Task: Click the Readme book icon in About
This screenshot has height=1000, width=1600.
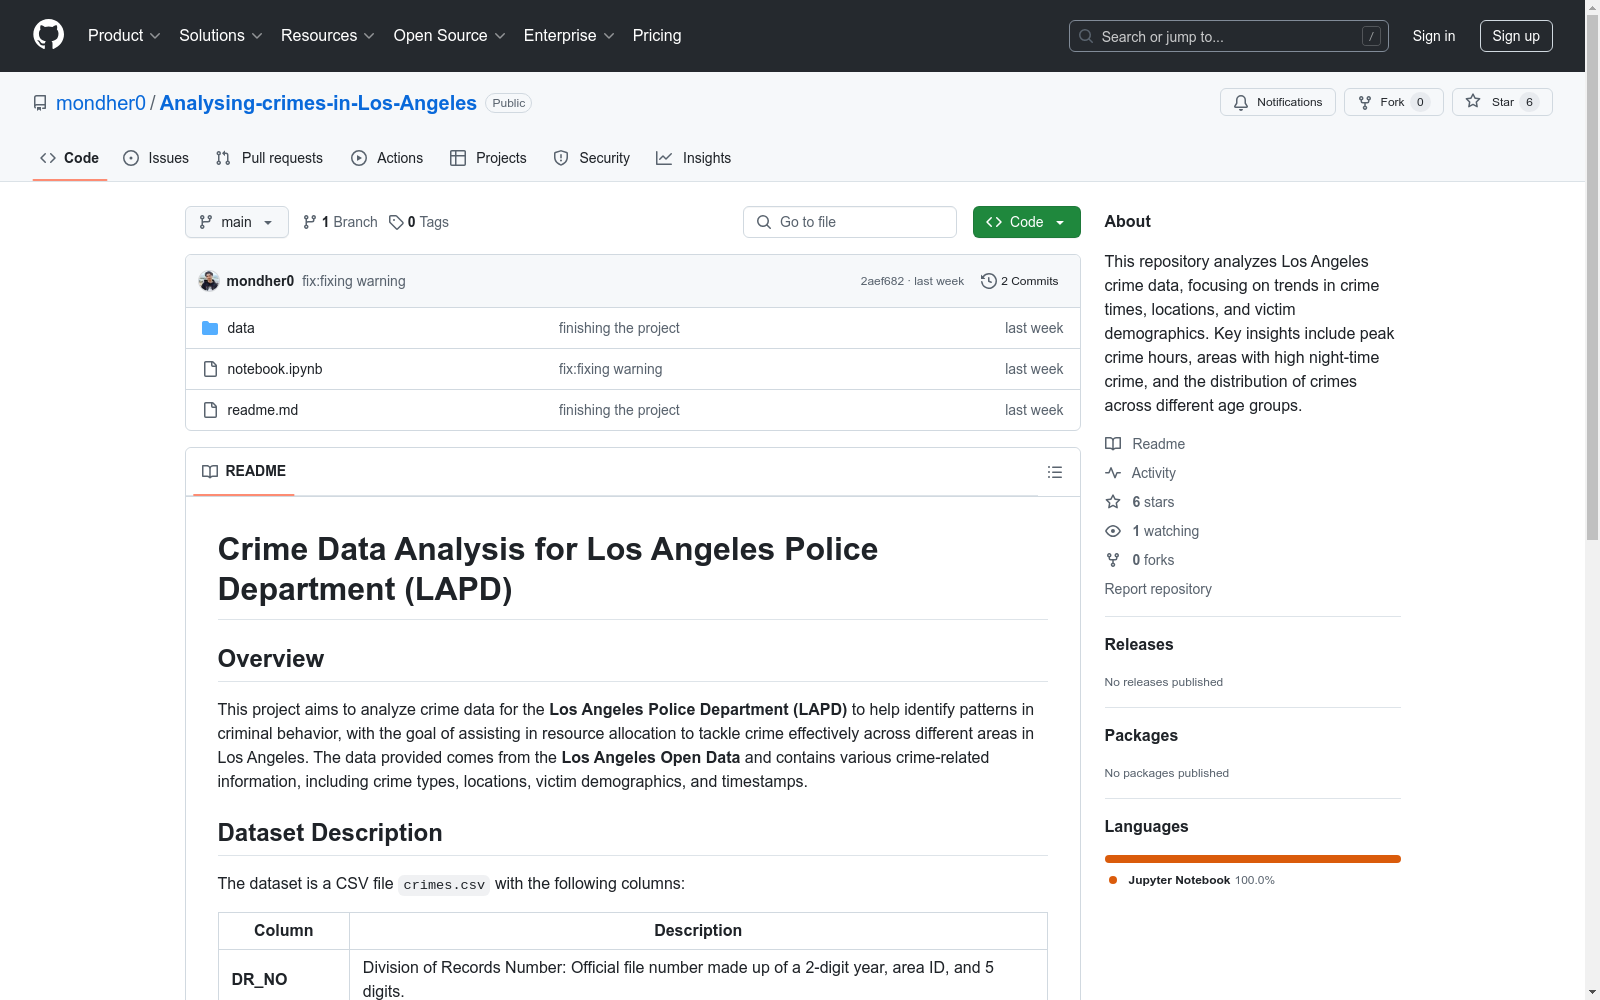Action: [x=1113, y=444]
